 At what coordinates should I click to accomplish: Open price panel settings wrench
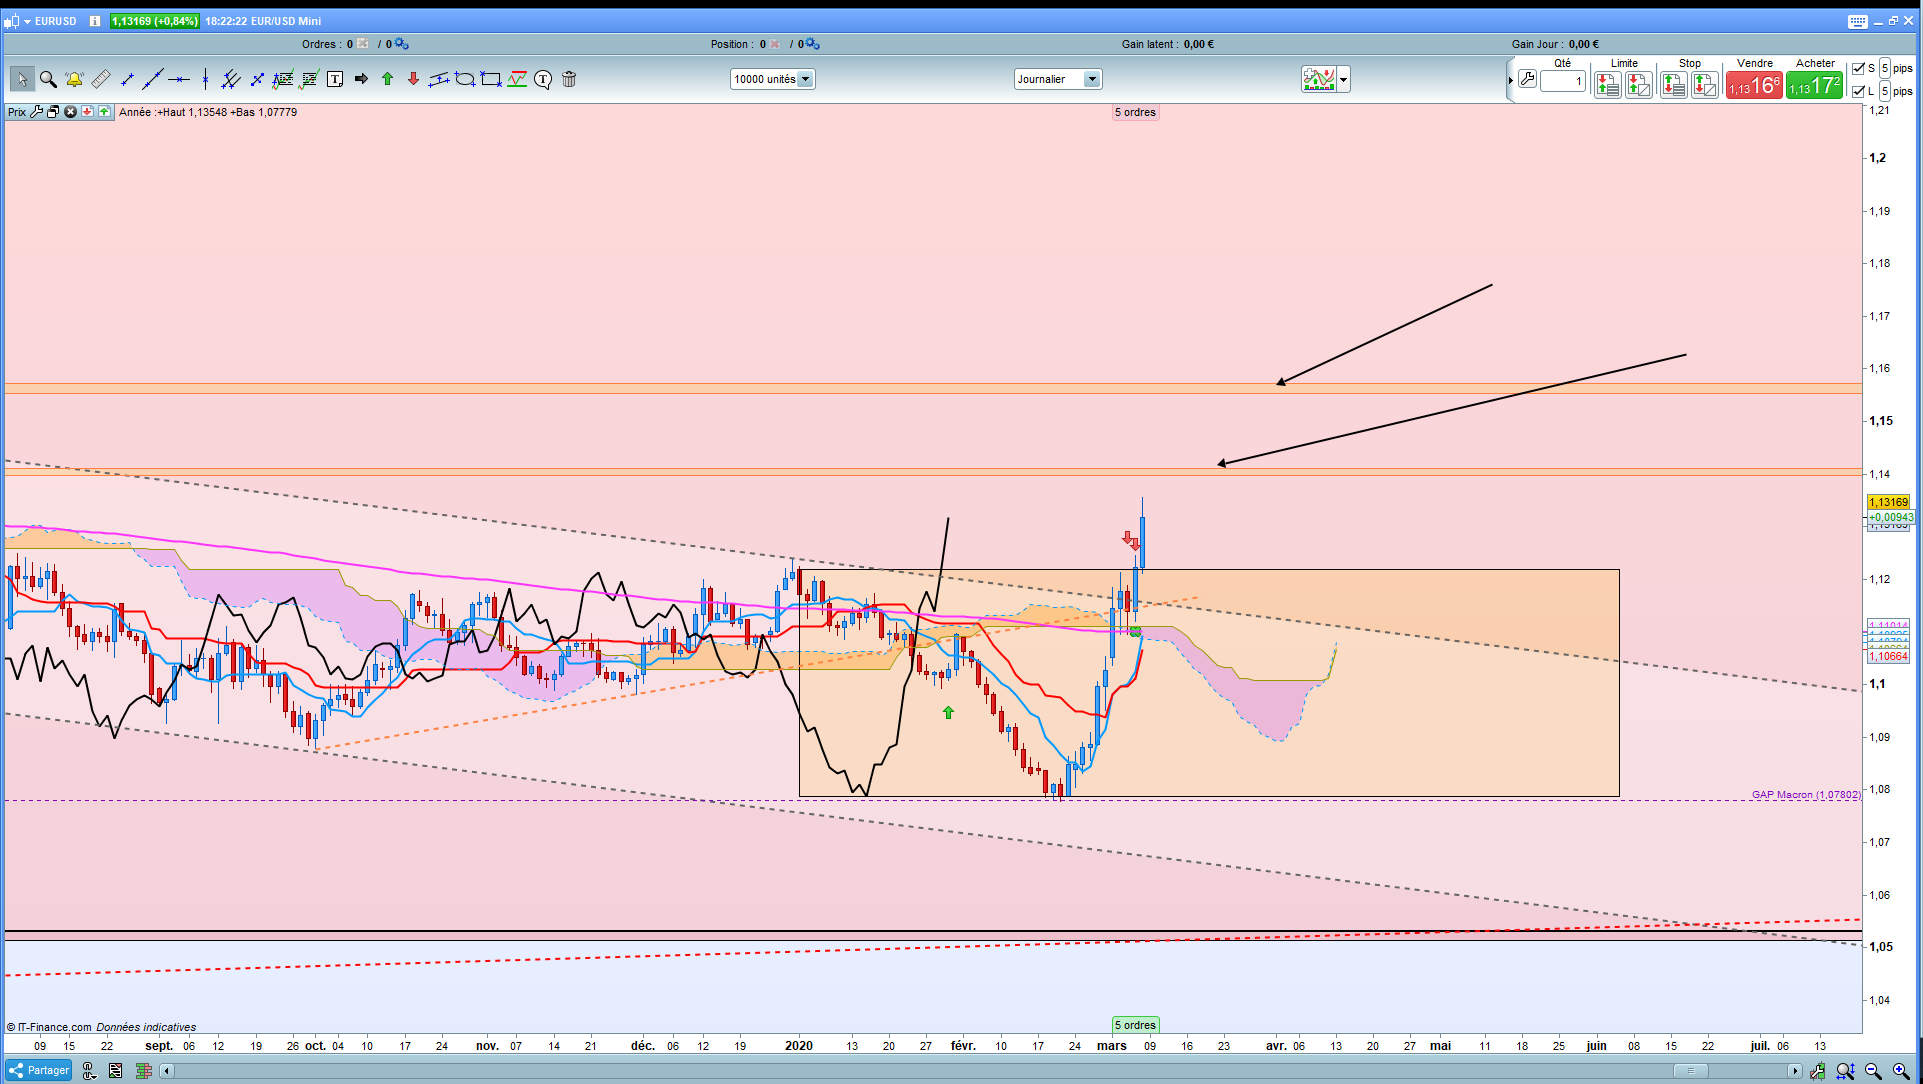37,112
